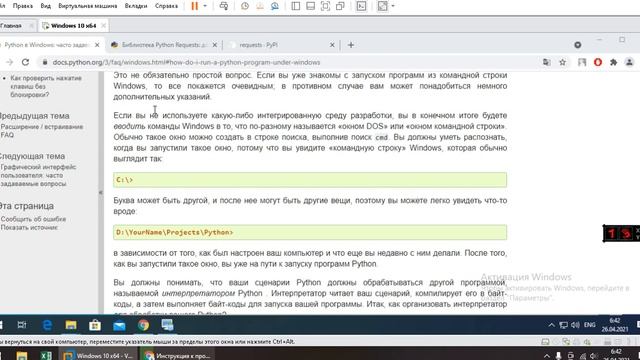Pause the virtual machine

[195, 6]
